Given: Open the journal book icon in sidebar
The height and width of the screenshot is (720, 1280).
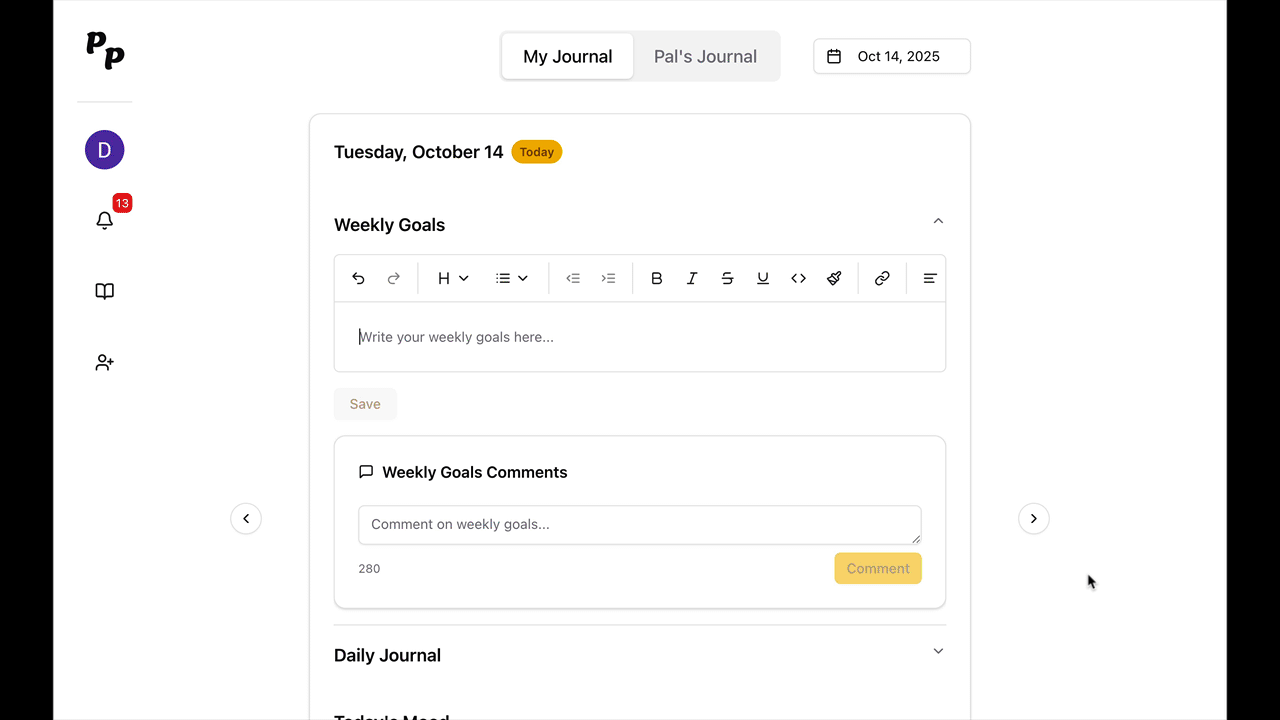Looking at the screenshot, I should (105, 291).
